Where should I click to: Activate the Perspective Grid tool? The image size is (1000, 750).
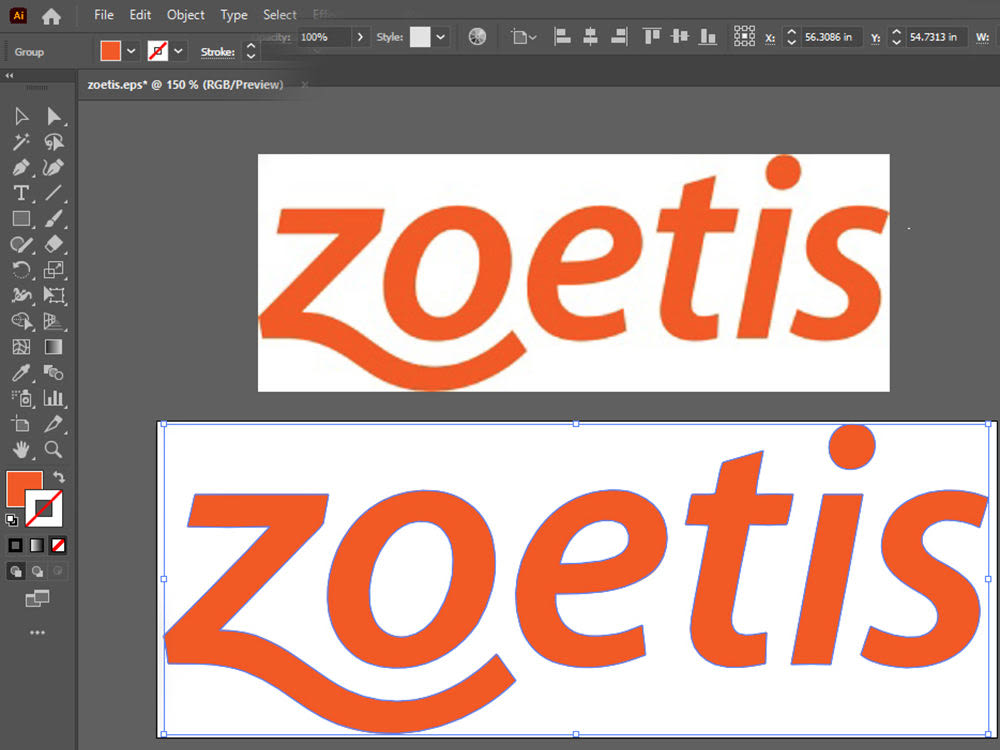click(x=54, y=321)
